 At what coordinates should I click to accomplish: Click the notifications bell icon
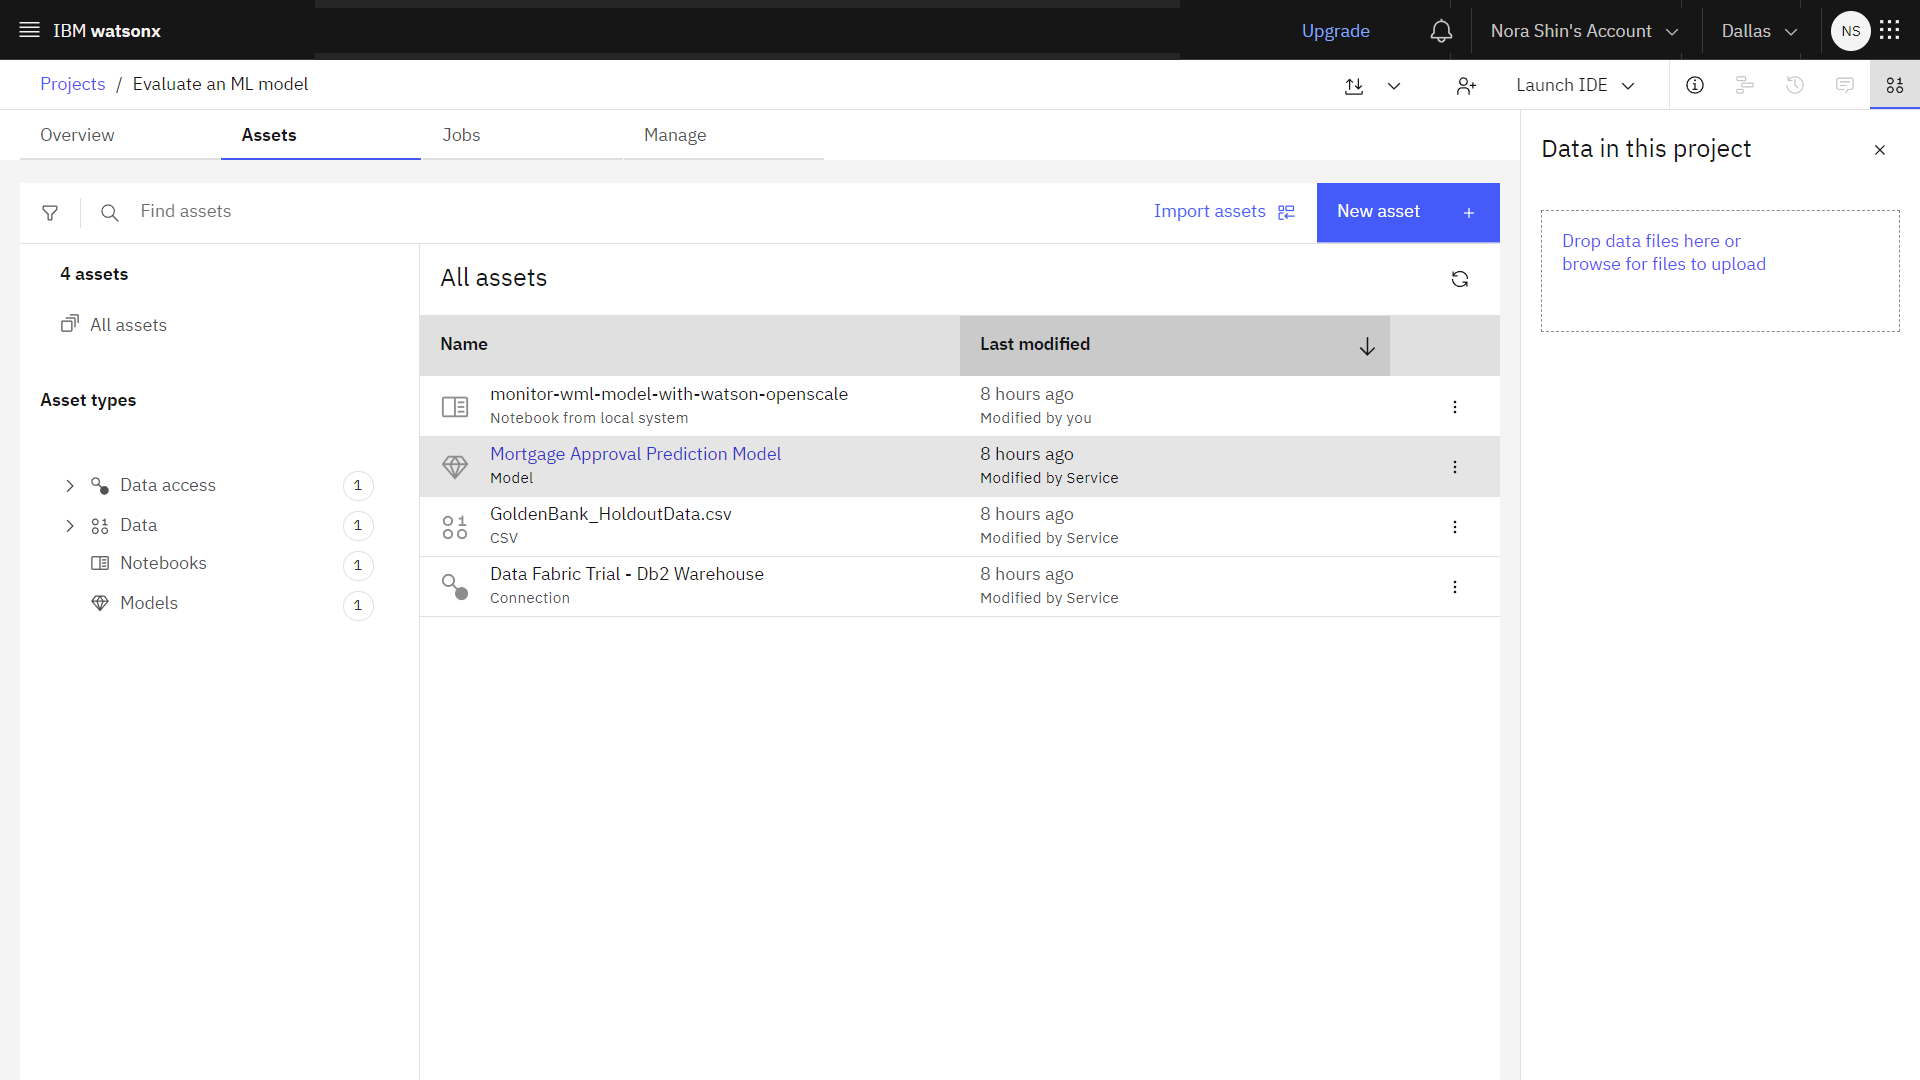click(x=1440, y=30)
